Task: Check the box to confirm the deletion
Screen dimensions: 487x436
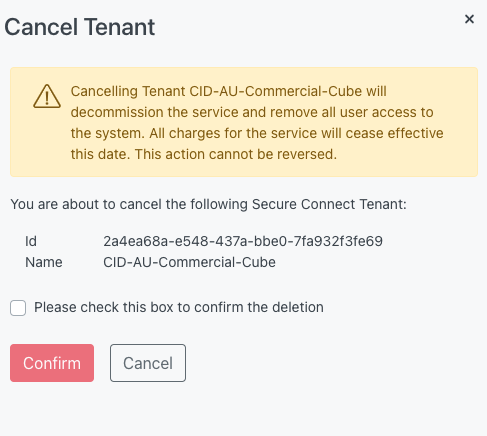Action: [18, 308]
